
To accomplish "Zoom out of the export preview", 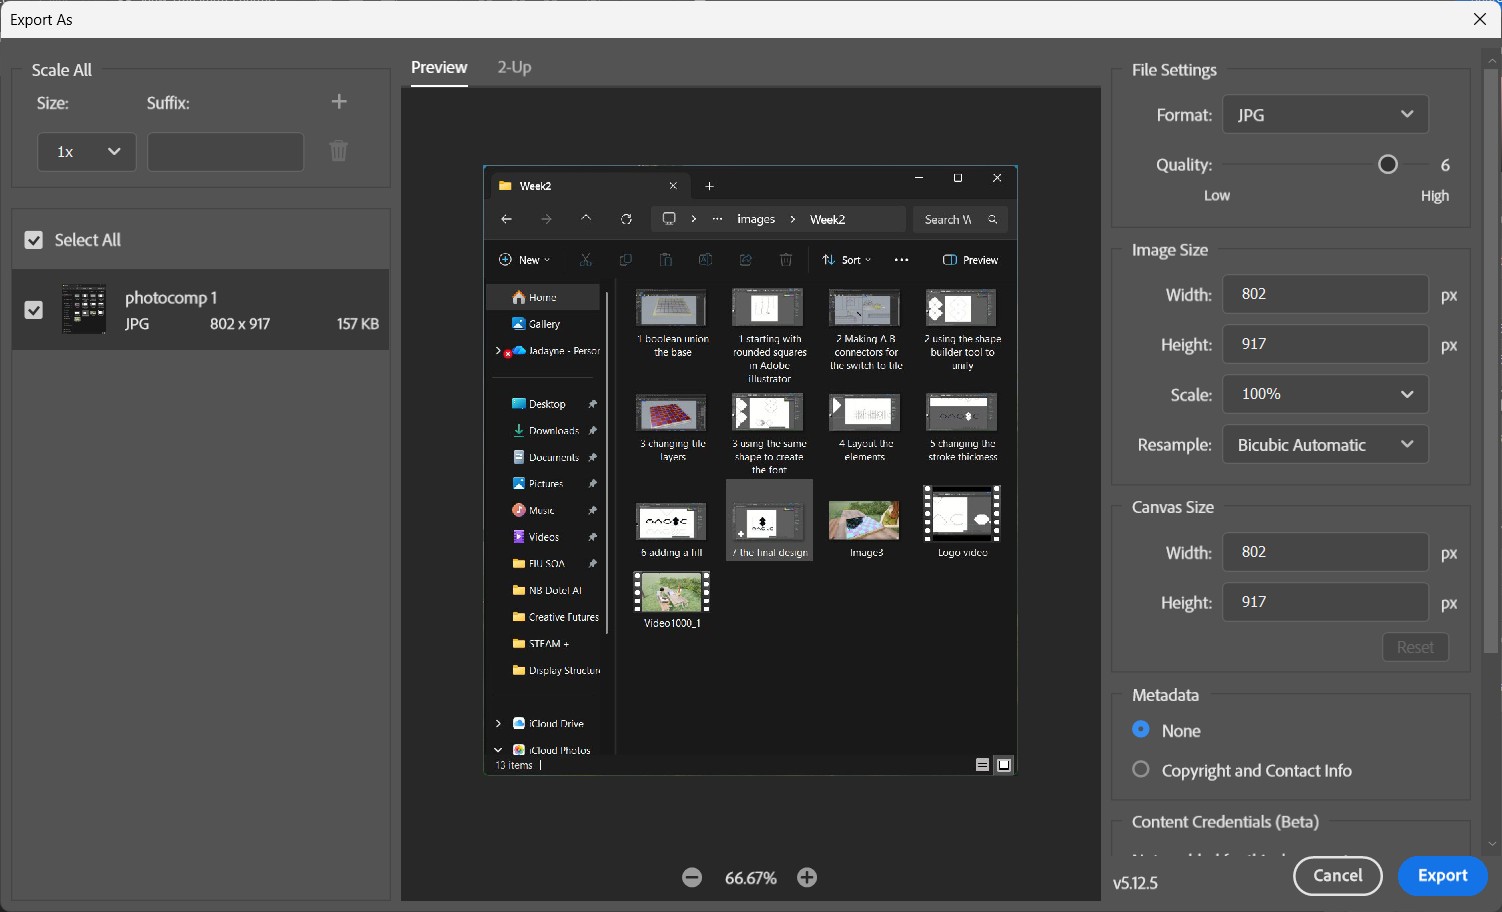I will (692, 877).
